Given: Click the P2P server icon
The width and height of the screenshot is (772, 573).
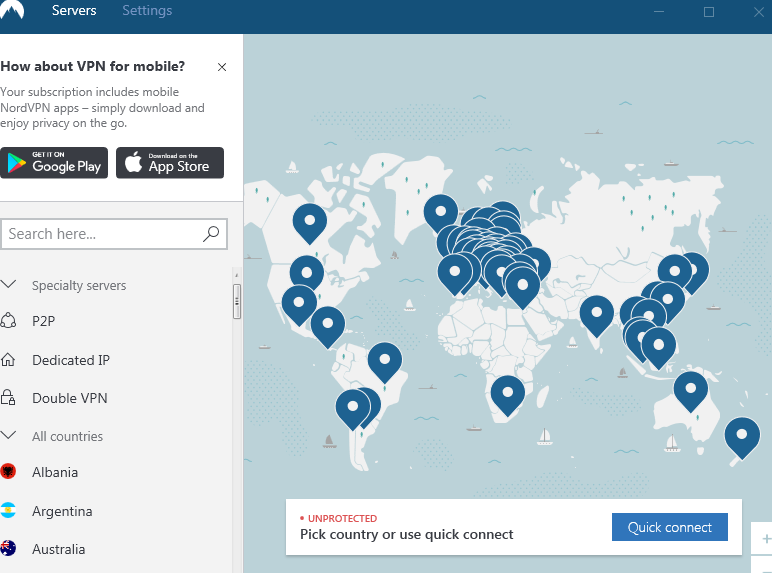Looking at the screenshot, I should pyautogui.click(x=8, y=320).
